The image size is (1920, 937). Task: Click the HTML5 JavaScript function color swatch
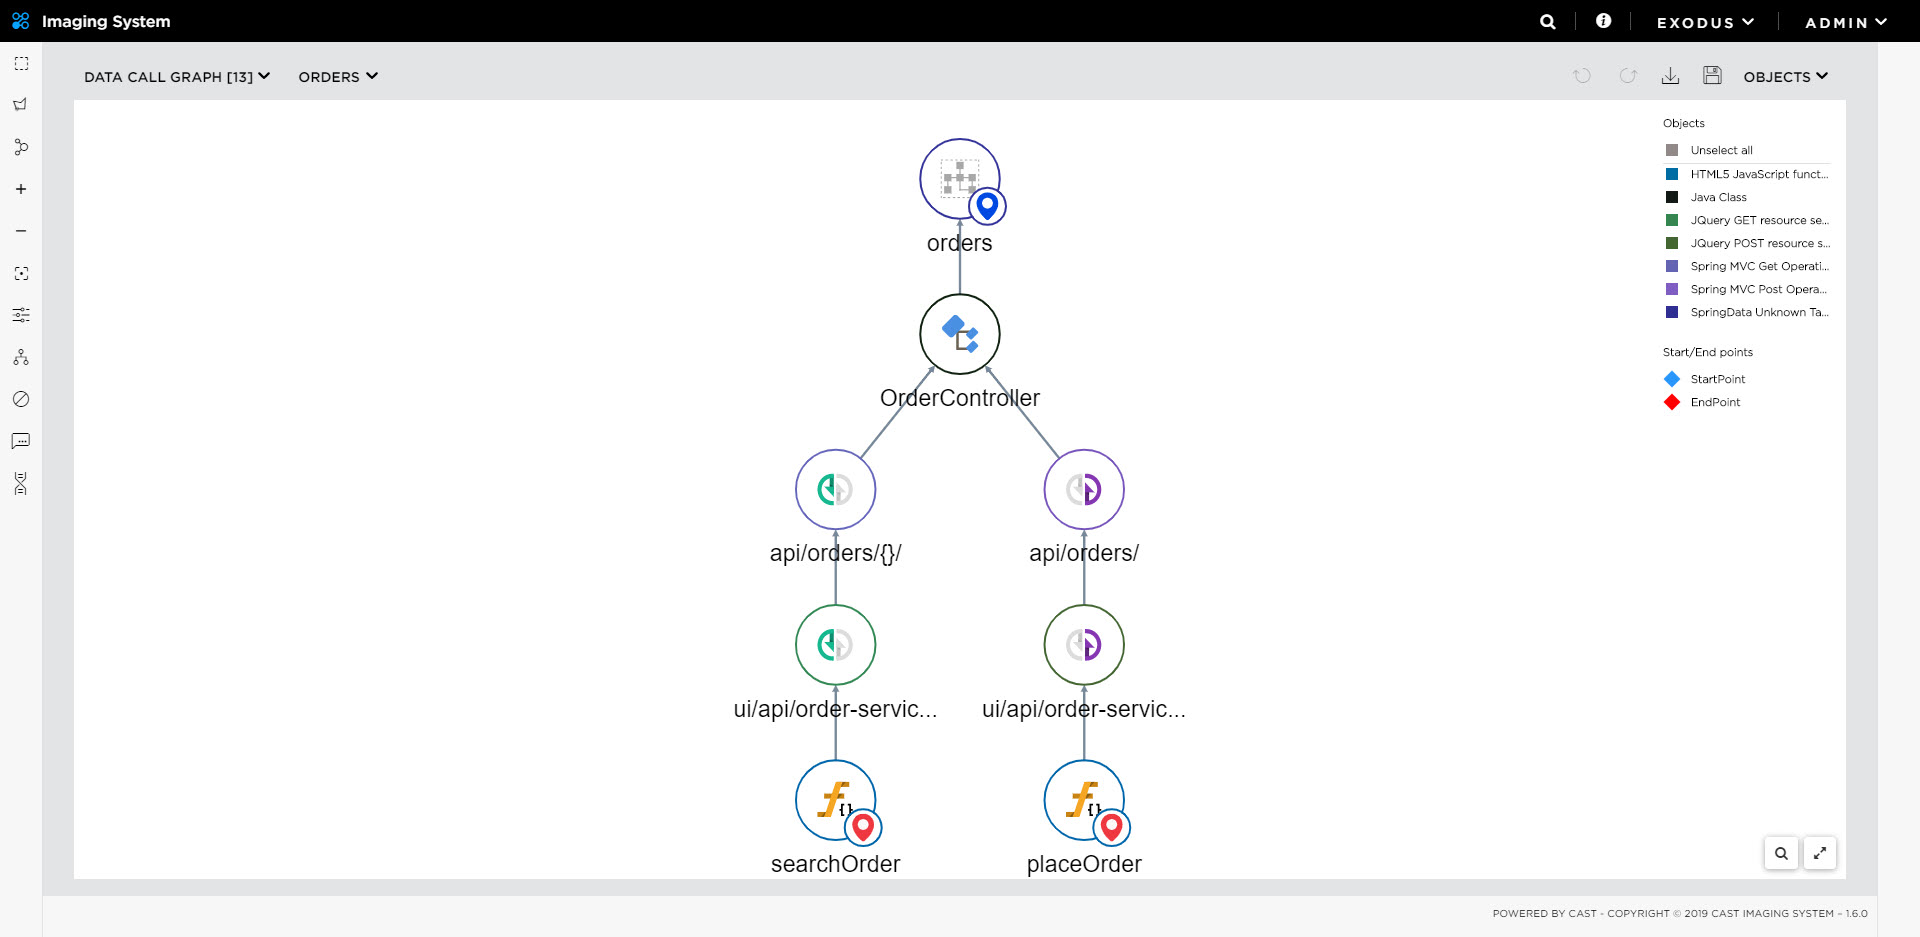[1672, 174]
